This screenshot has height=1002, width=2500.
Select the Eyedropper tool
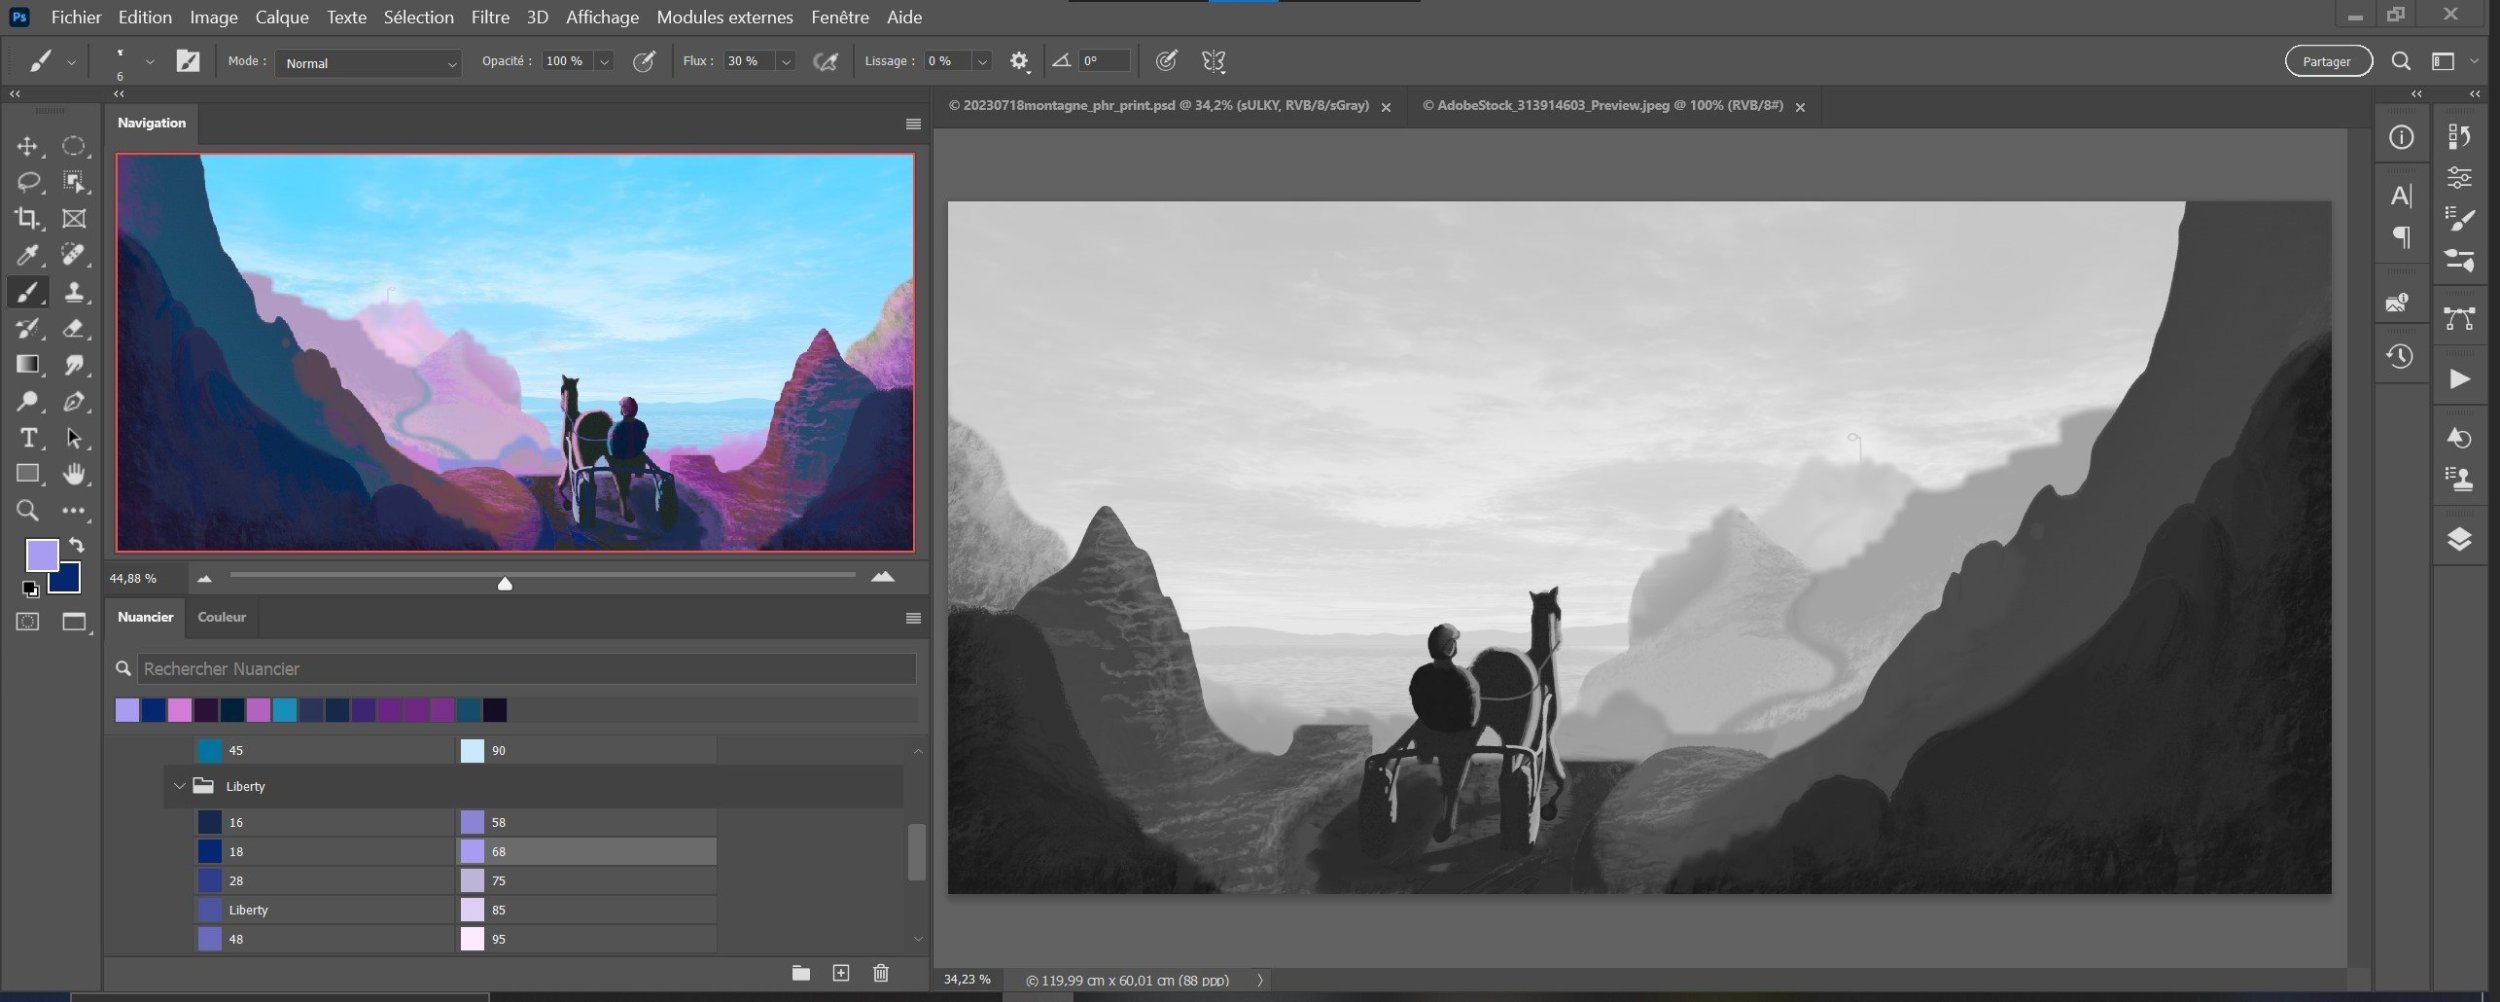coord(27,255)
